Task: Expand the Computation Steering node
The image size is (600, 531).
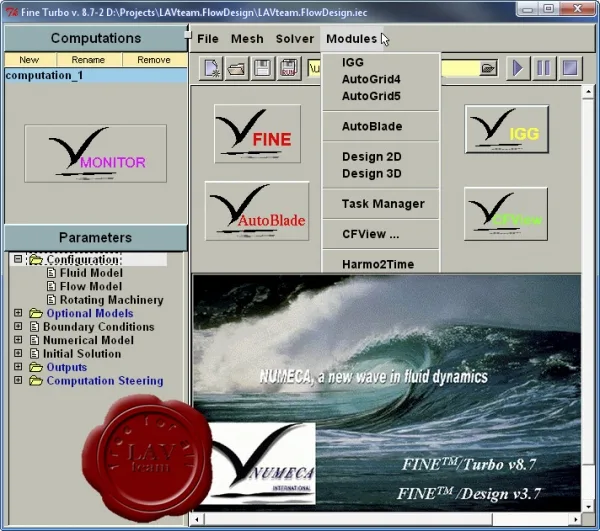Action: coord(18,380)
